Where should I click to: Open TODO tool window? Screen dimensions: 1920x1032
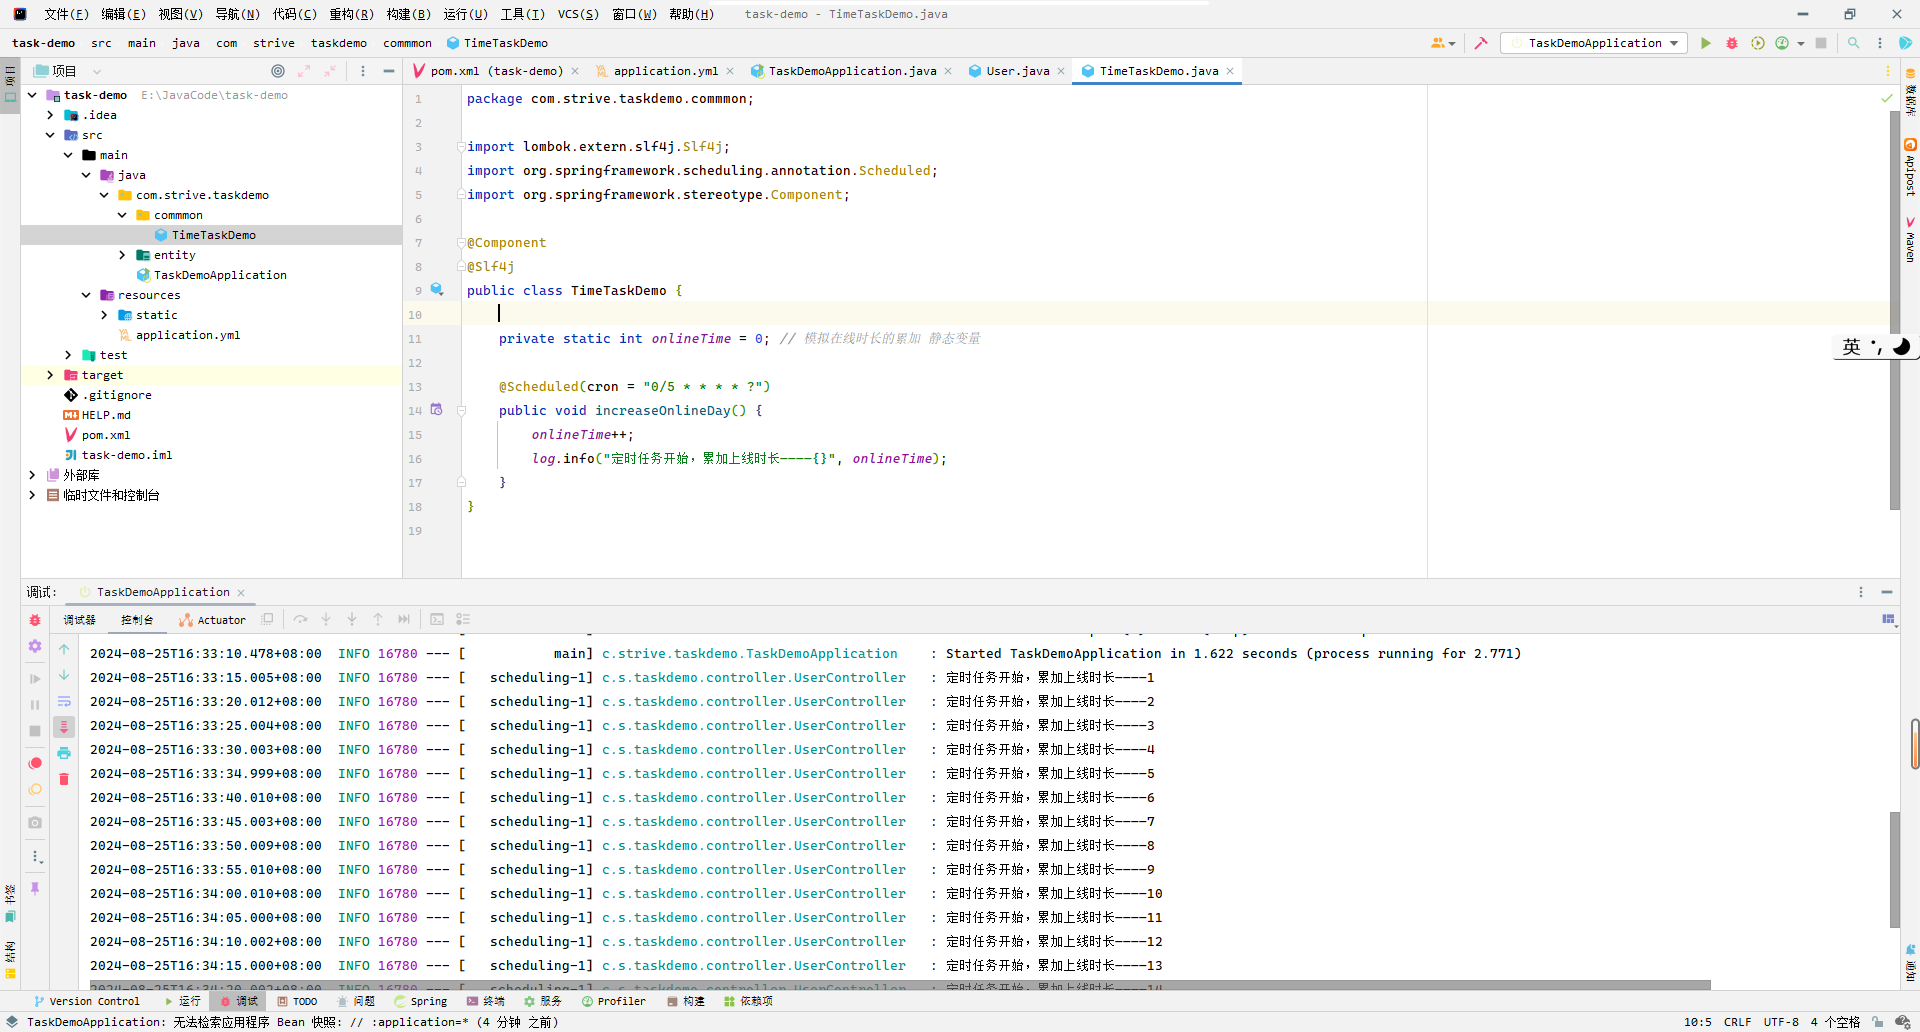coord(298,1001)
